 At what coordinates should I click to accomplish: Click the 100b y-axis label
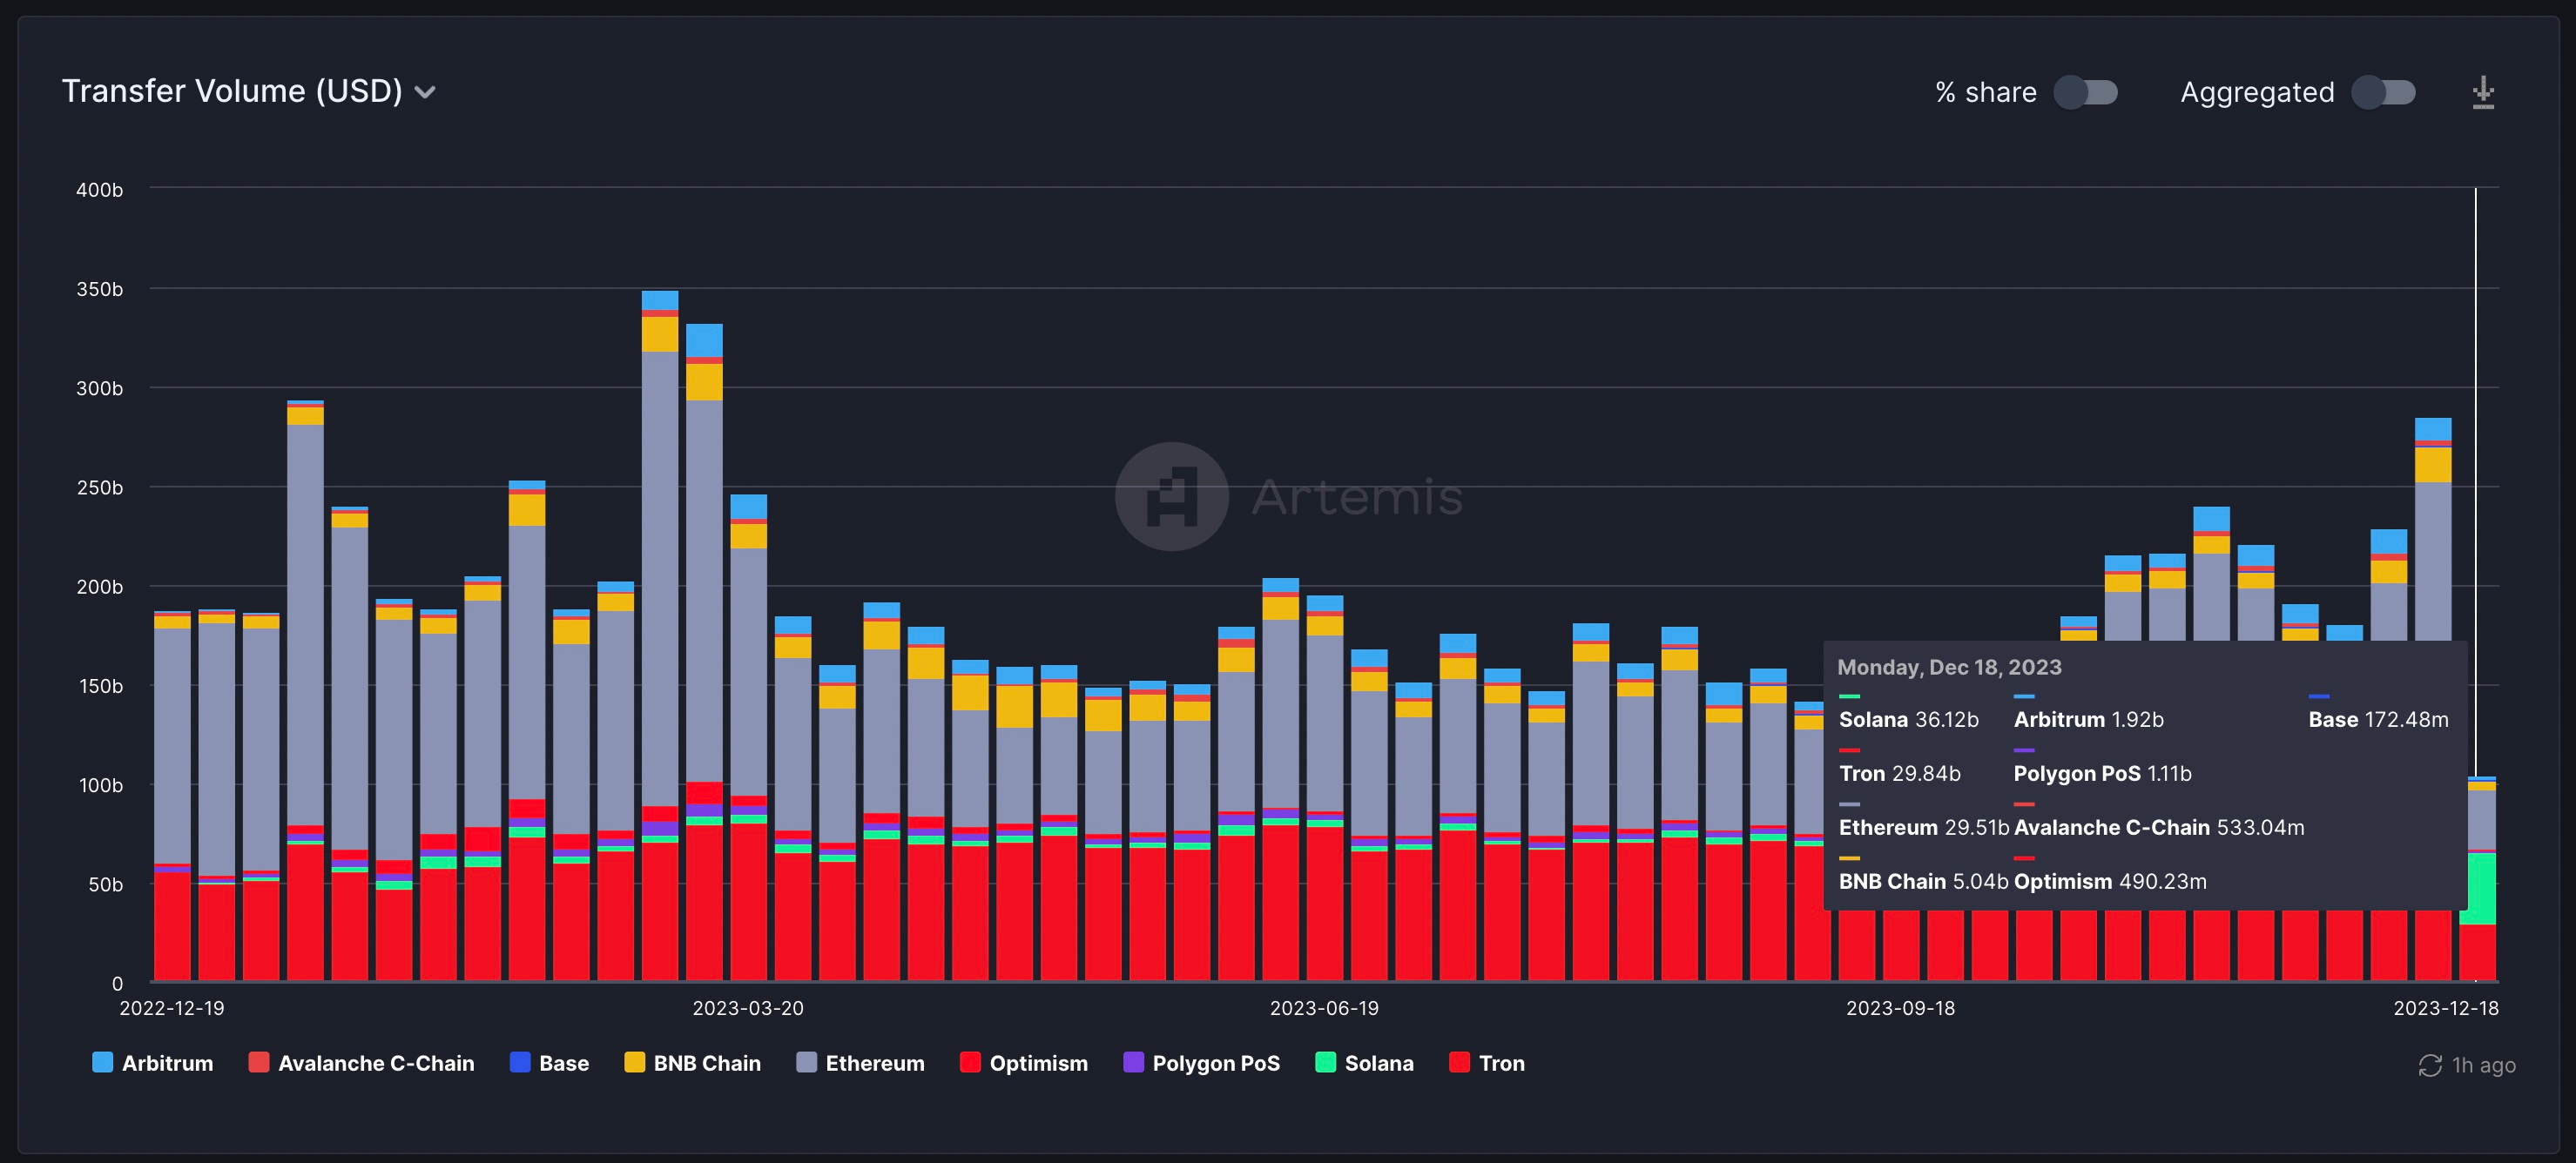[x=100, y=785]
